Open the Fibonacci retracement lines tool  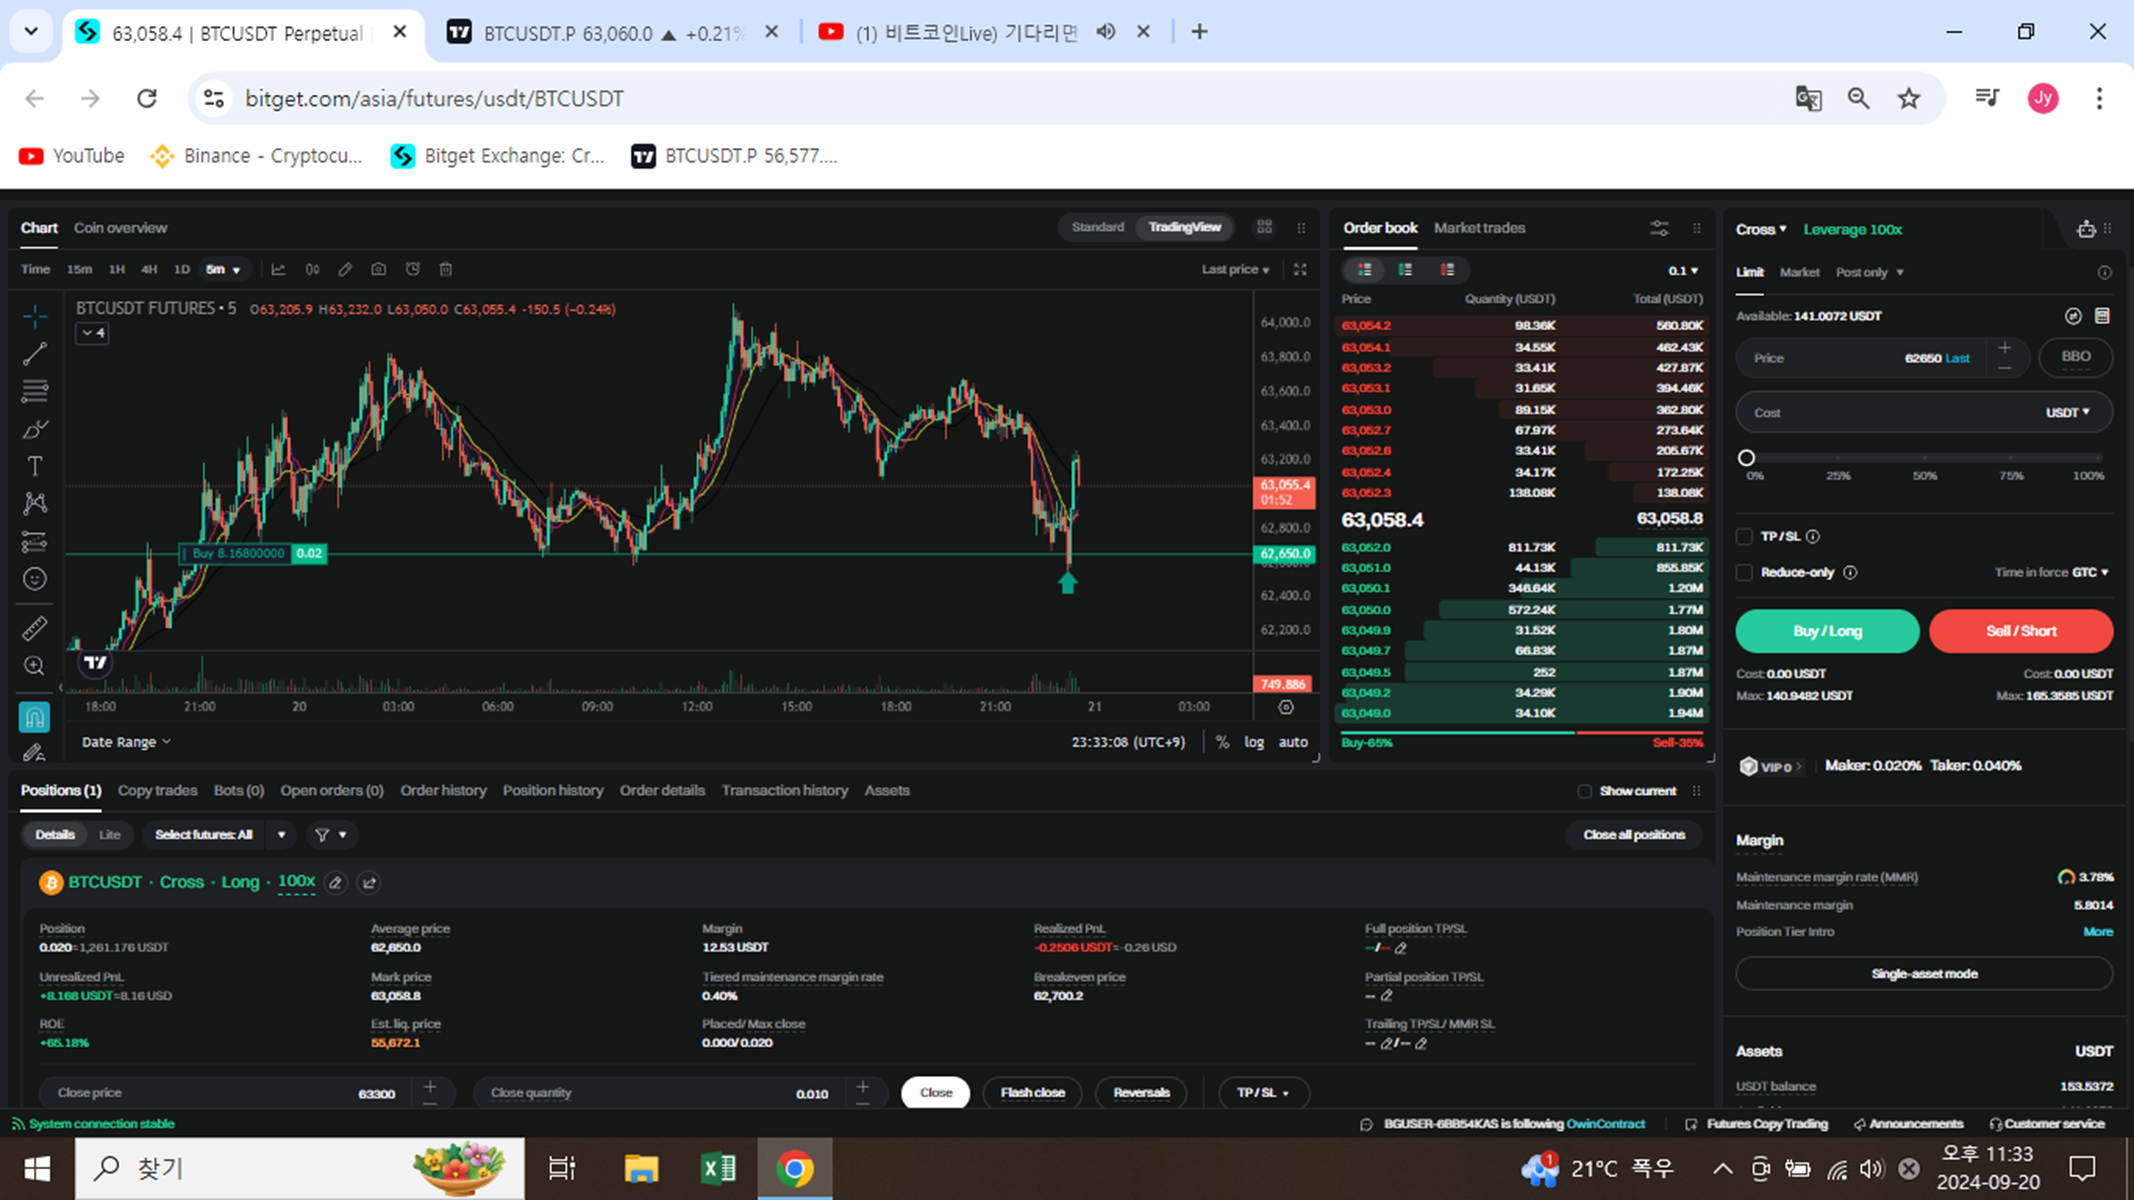35,391
